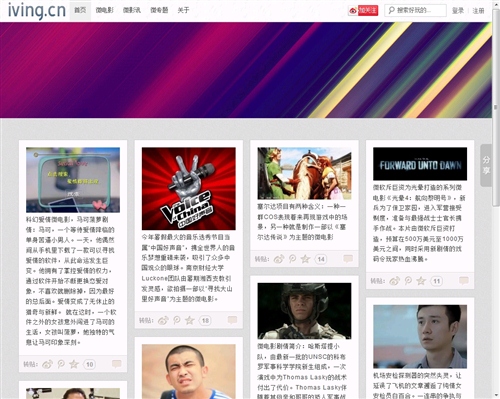The image size is (500, 399).
Task: Share 塞尔达 card to Weibo icon
Action: point(279,259)
